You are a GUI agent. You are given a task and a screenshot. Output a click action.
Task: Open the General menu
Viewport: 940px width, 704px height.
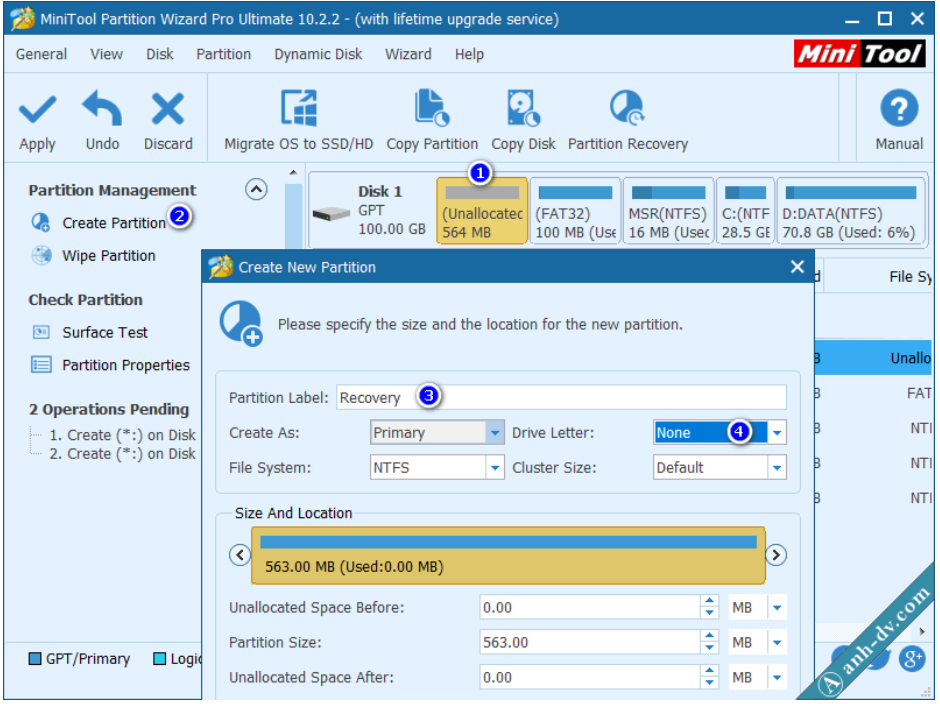(41, 54)
